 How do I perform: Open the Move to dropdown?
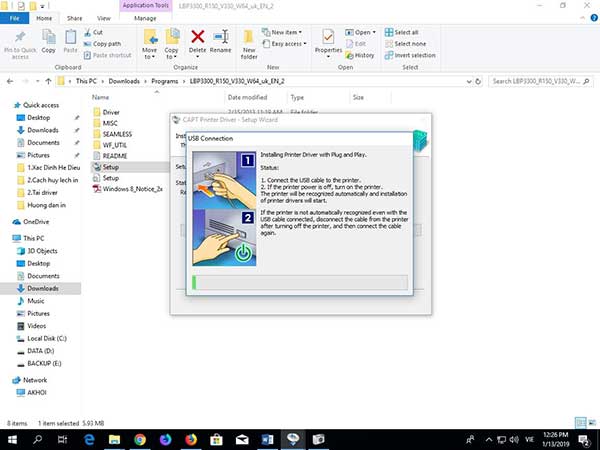149,44
